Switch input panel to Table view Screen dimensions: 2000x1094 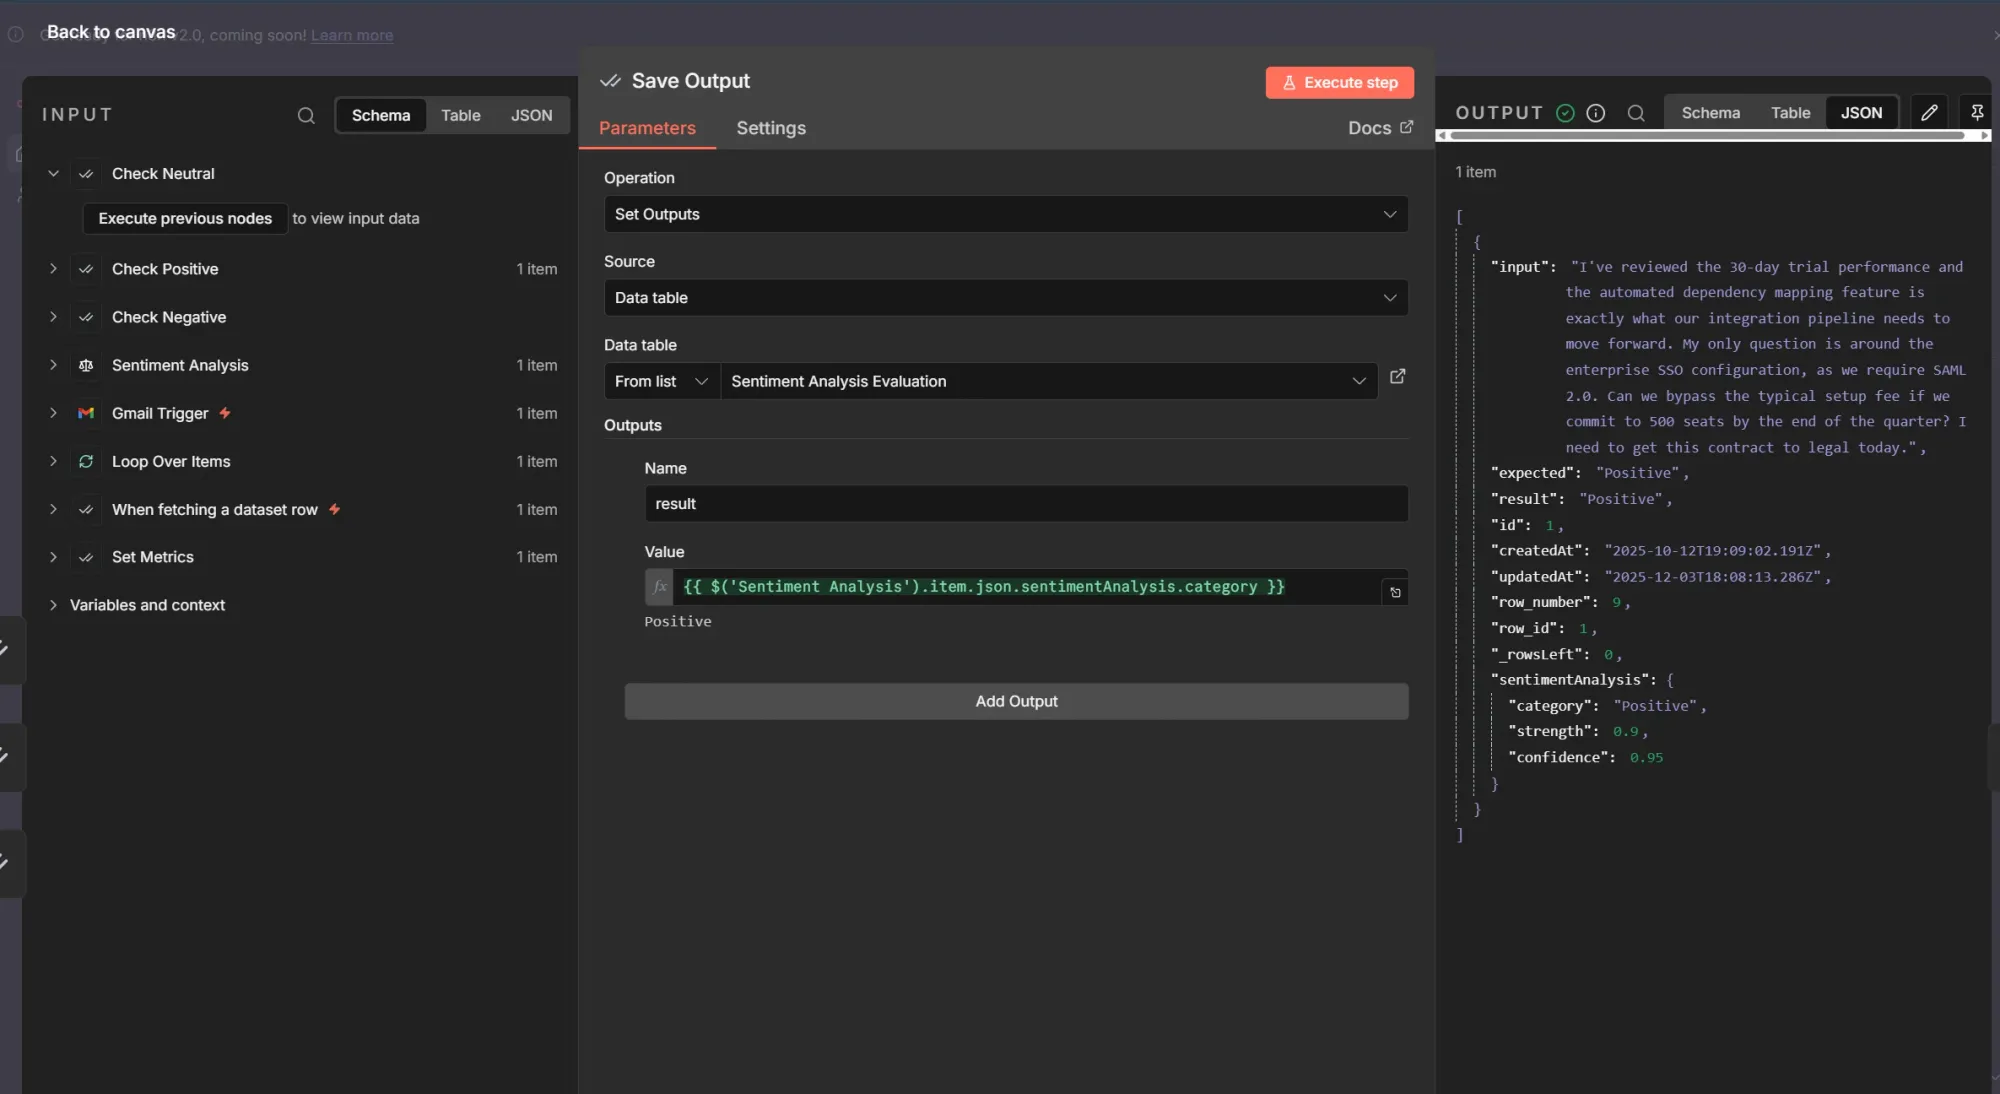(x=460, y=115)
